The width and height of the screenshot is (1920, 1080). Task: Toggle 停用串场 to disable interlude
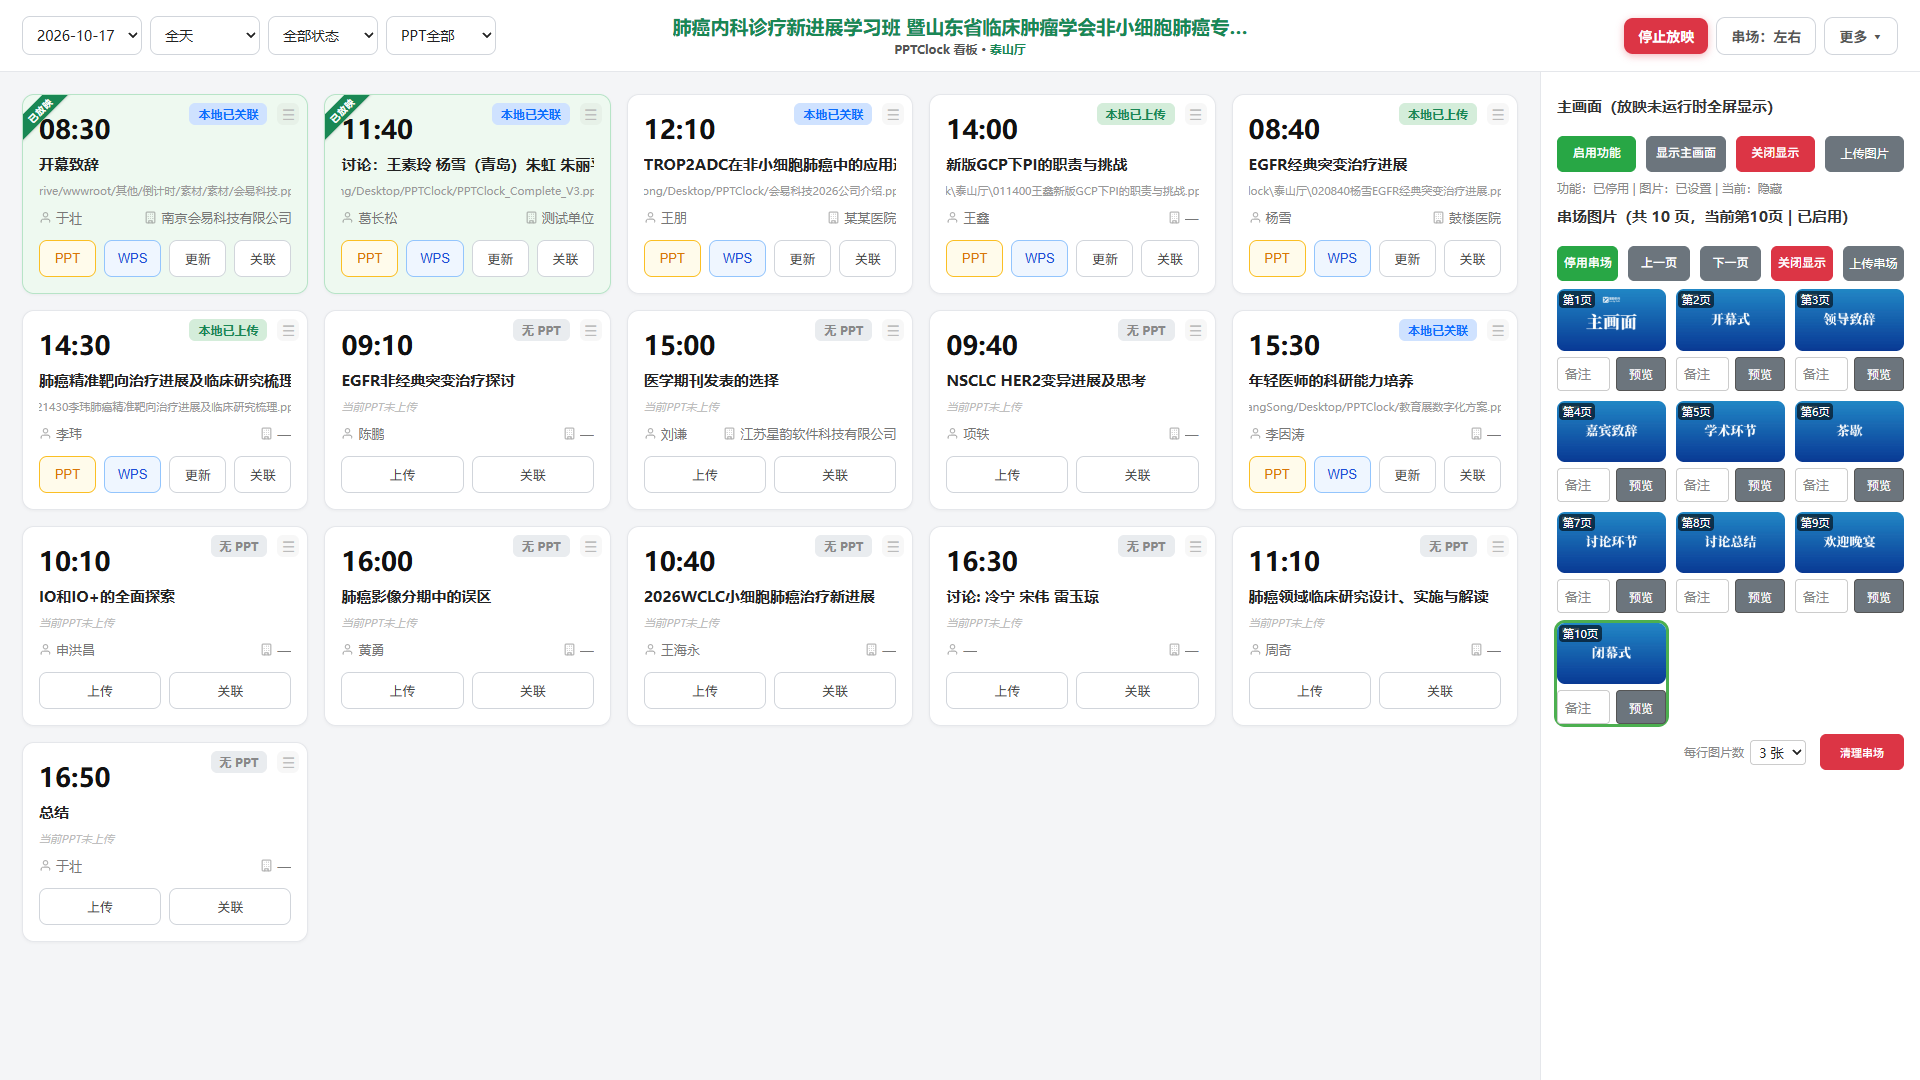pos(1587,264)
